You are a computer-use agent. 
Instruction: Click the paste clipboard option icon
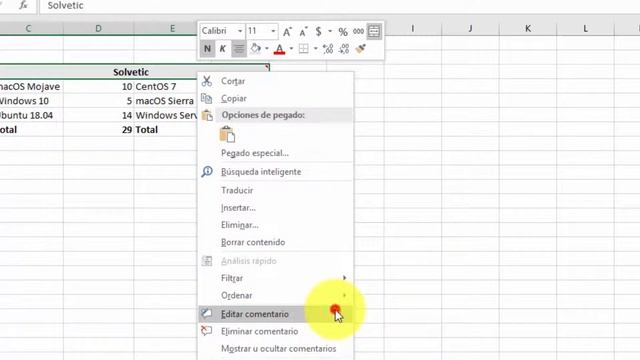pyautogui.click(x=227, y=134)
